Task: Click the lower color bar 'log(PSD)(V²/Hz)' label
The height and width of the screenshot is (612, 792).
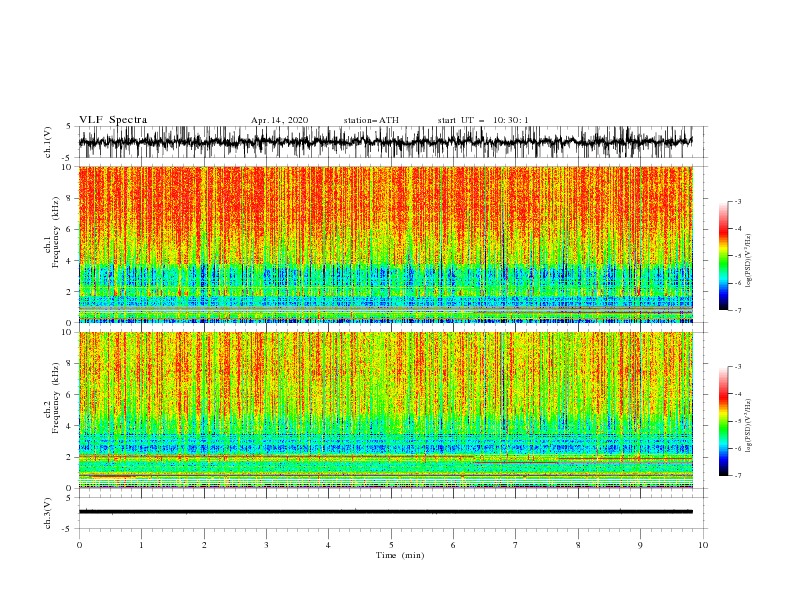Action: 748,426
